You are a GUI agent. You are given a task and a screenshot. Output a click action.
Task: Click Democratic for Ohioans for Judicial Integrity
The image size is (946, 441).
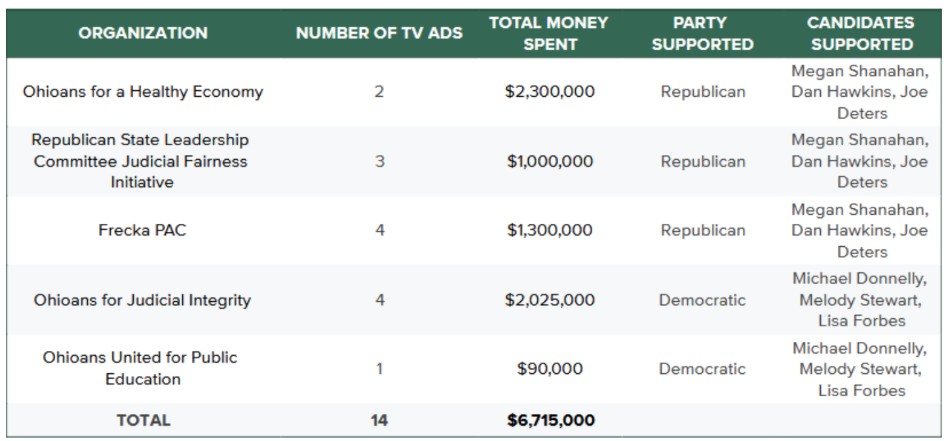coord(702,300)
